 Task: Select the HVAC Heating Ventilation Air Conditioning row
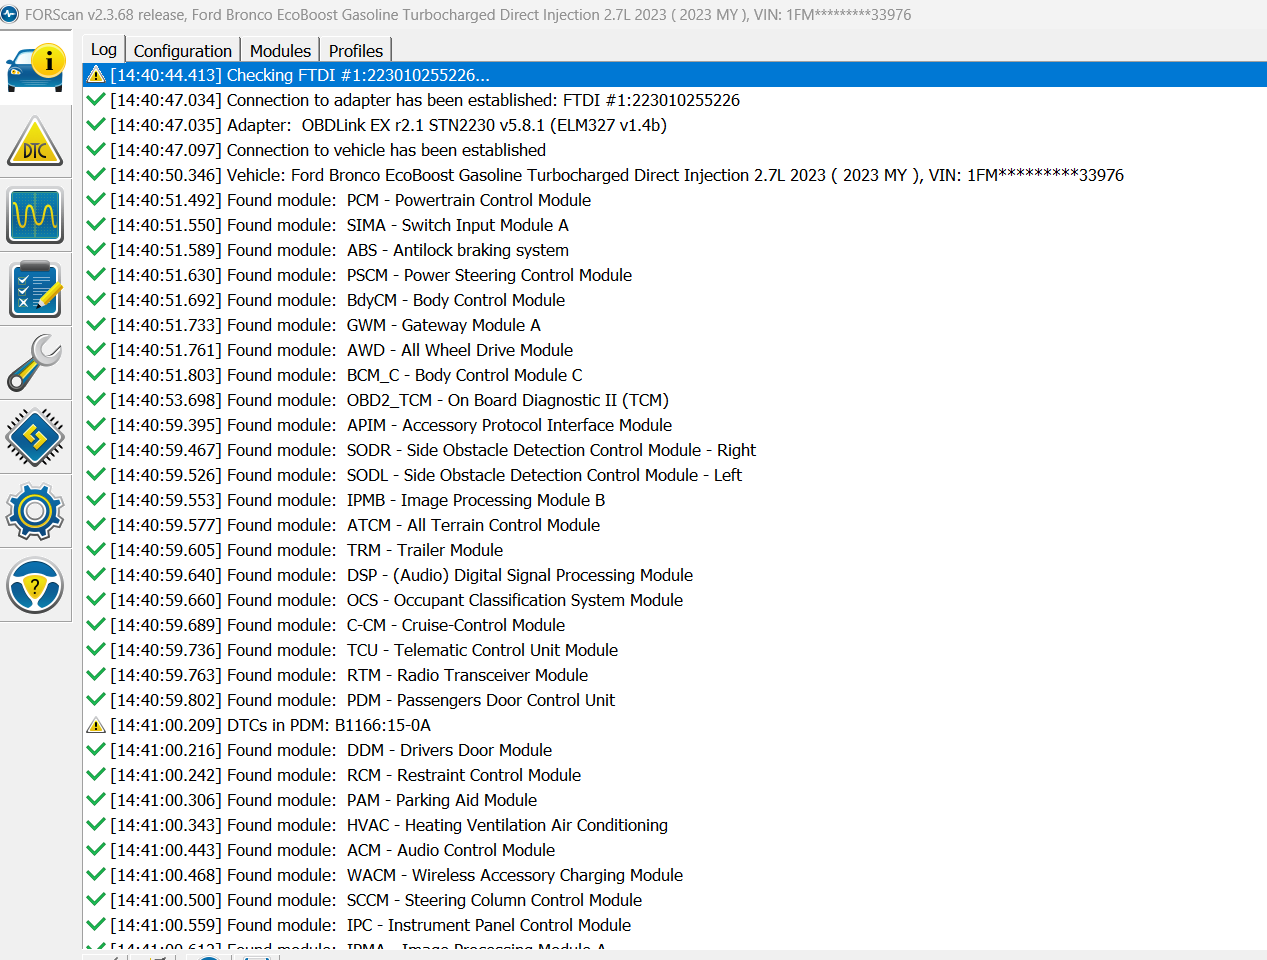pyautogui.click(x=674, y=825)
